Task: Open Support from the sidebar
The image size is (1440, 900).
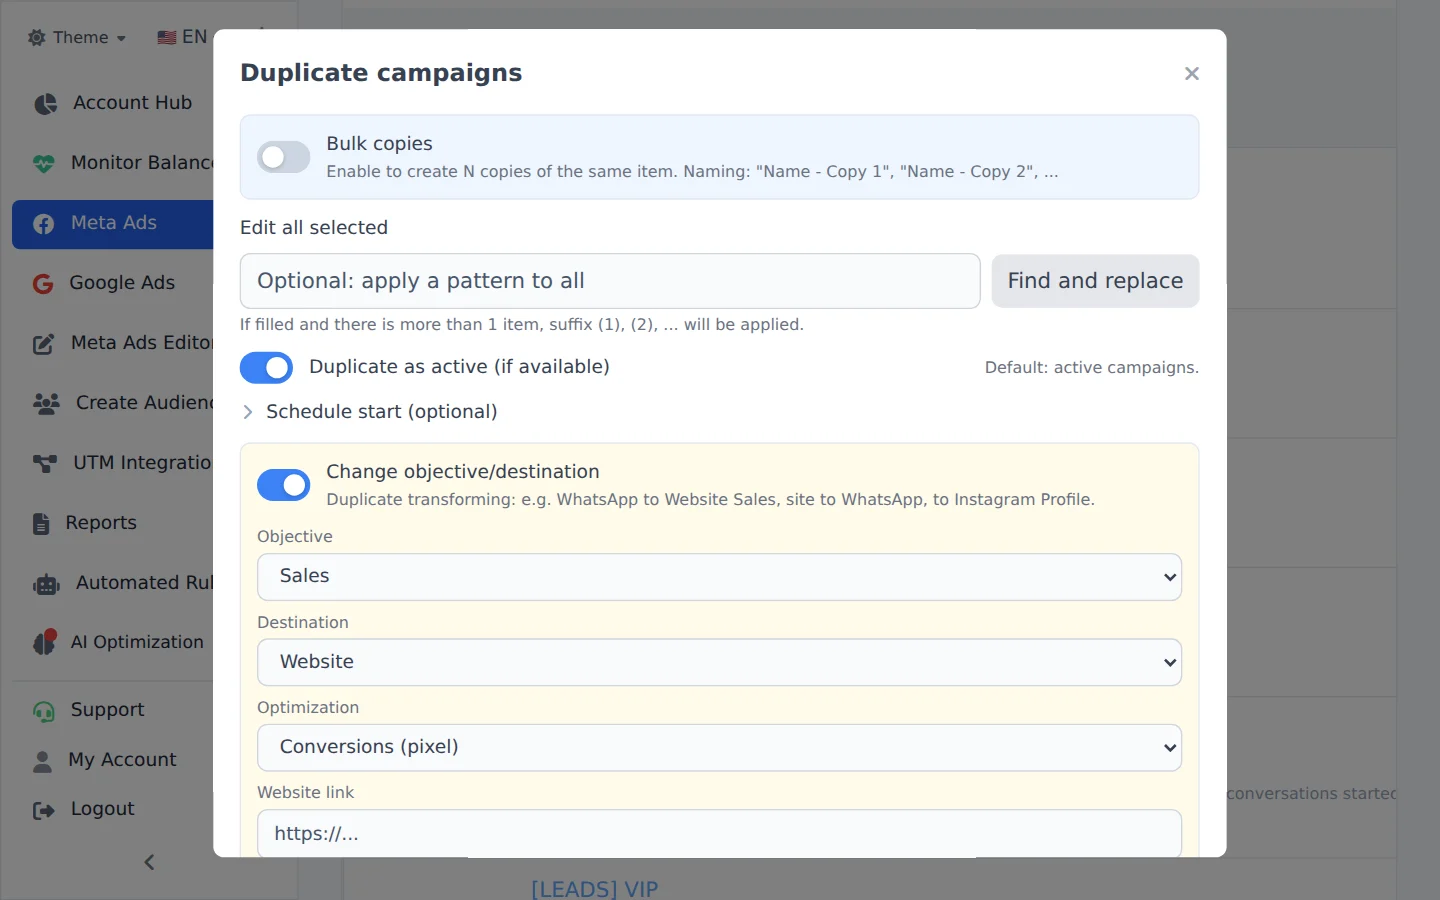Action: (113, 710)
